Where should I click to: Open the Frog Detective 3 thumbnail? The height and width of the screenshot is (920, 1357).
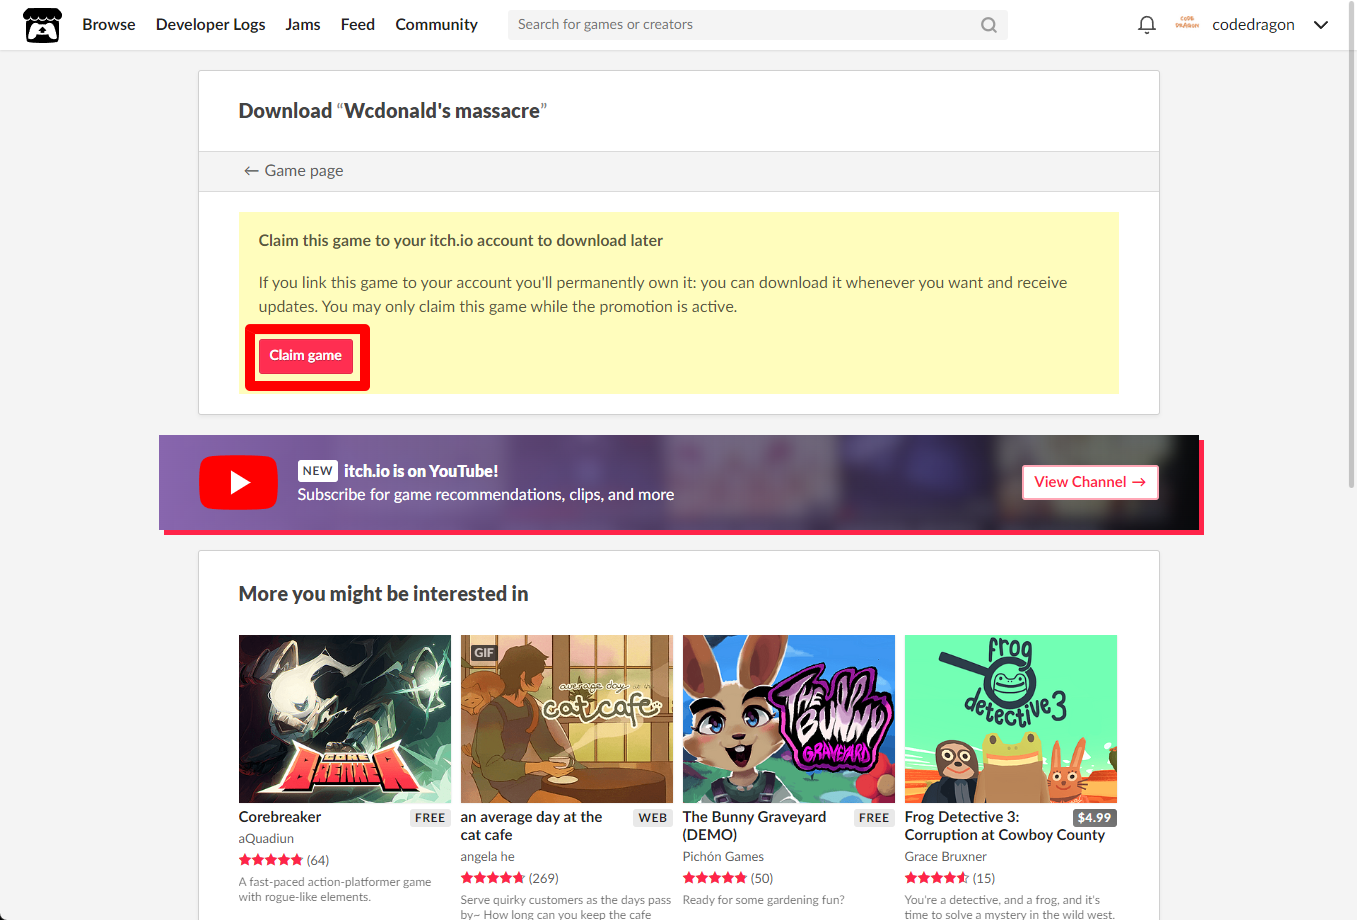tap(1011, 719)
